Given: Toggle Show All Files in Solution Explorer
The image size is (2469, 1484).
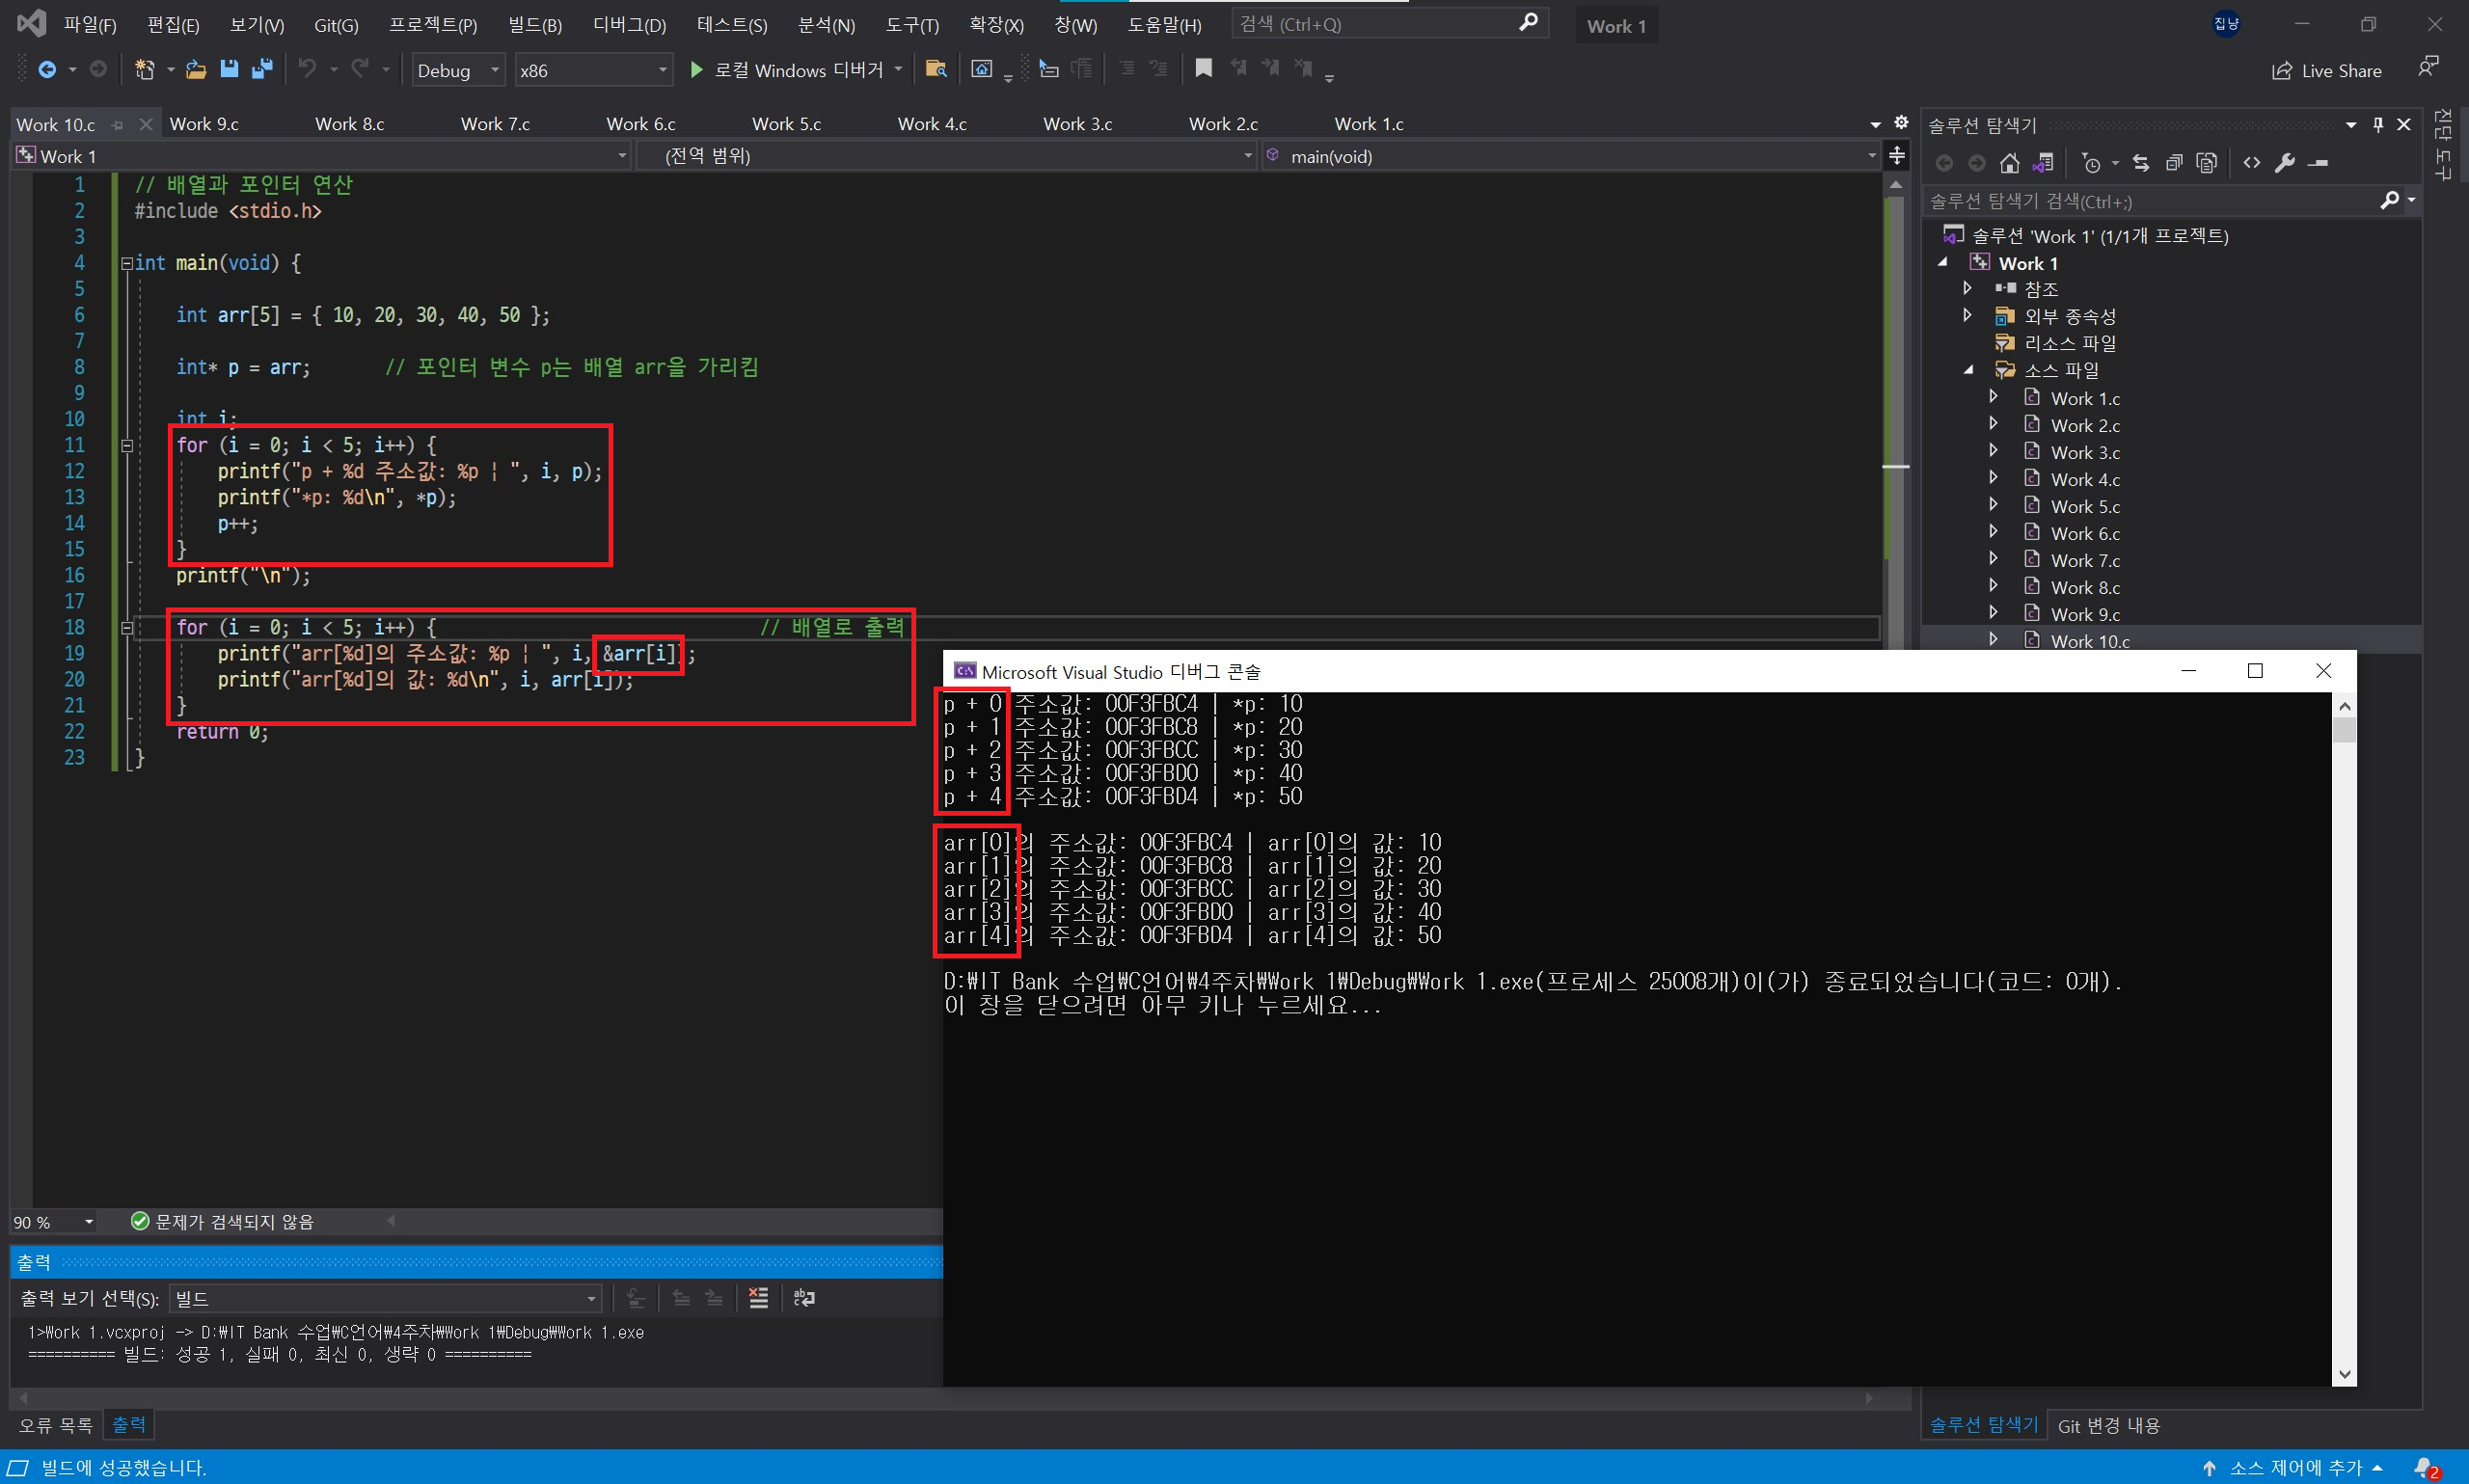Looking at the screenshot, I should coord(2207,163).
